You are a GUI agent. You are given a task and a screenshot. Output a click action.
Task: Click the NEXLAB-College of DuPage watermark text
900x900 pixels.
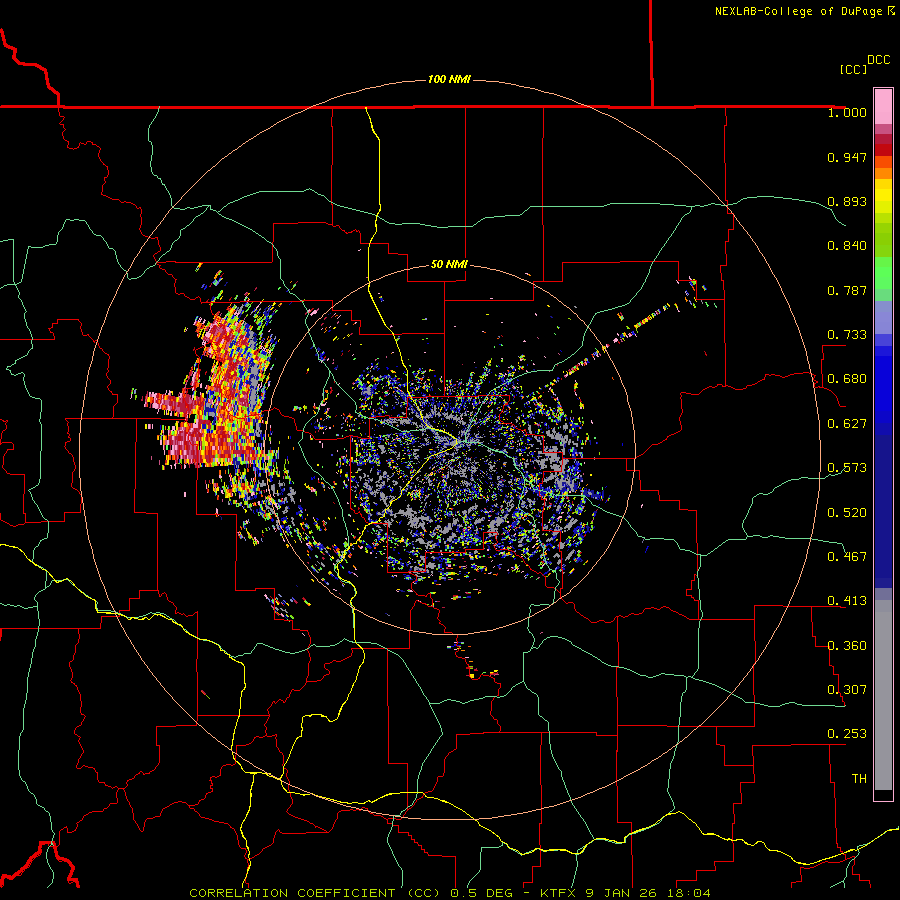pos(805,11)
